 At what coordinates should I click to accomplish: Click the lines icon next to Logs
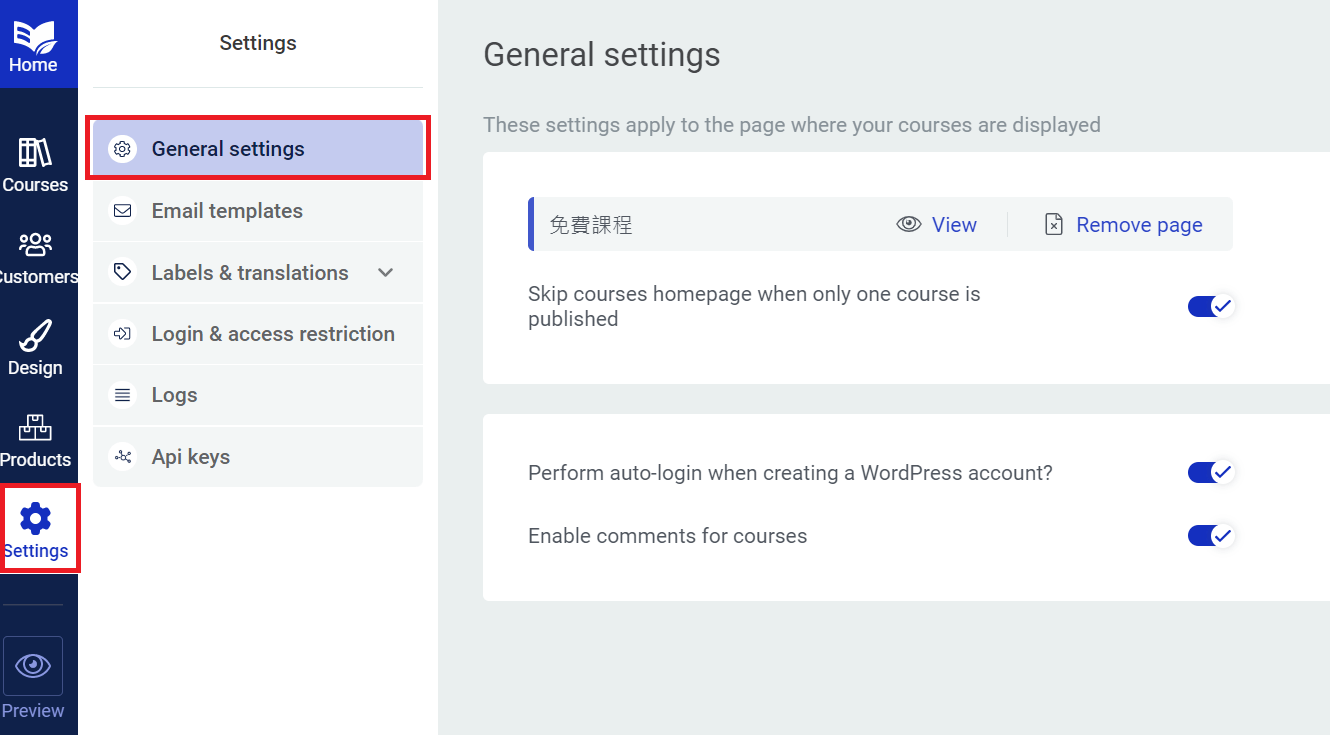[122, 395]
